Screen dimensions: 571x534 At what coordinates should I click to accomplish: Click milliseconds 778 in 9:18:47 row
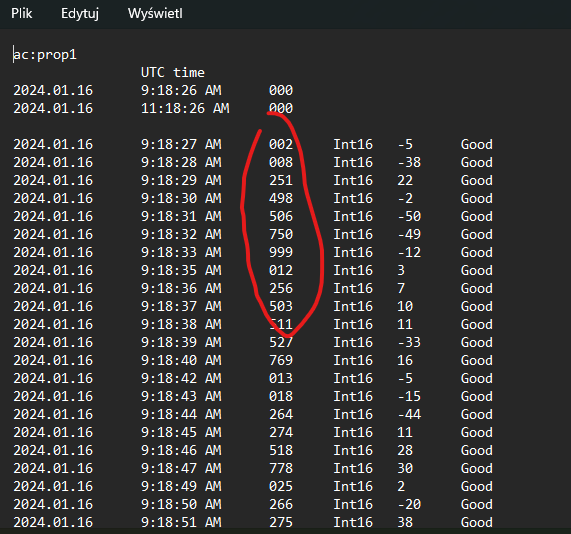pos(281,468)
